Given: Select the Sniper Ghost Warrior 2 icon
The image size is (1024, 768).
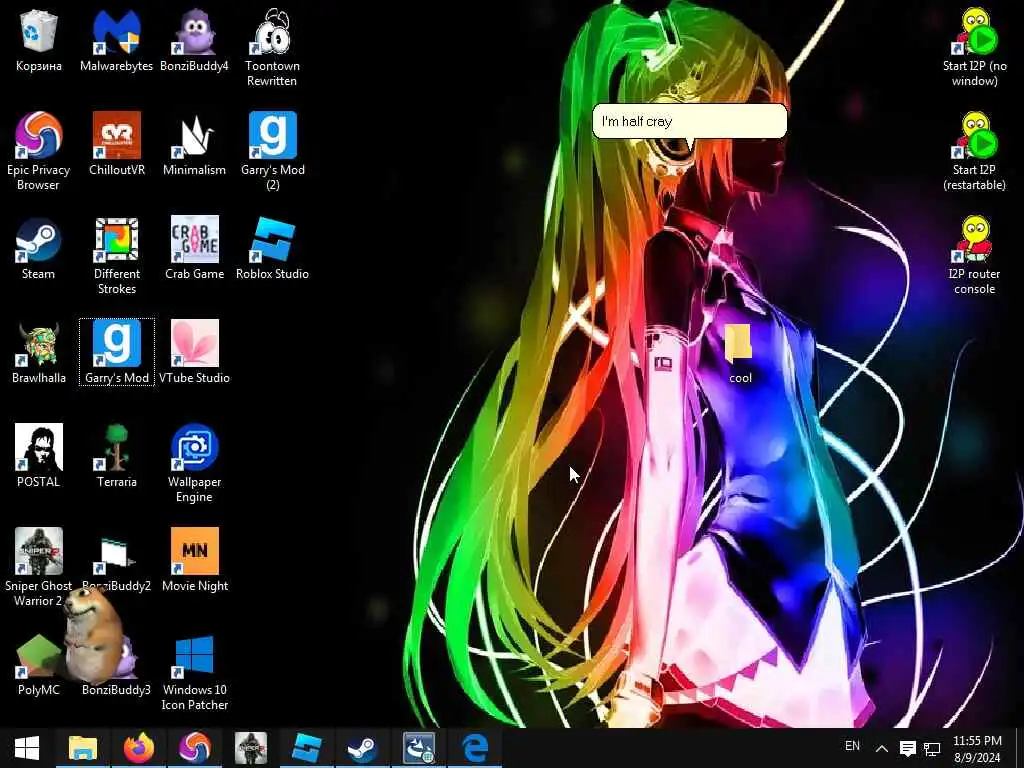Looking at the screenshot, I should (39, 568).
